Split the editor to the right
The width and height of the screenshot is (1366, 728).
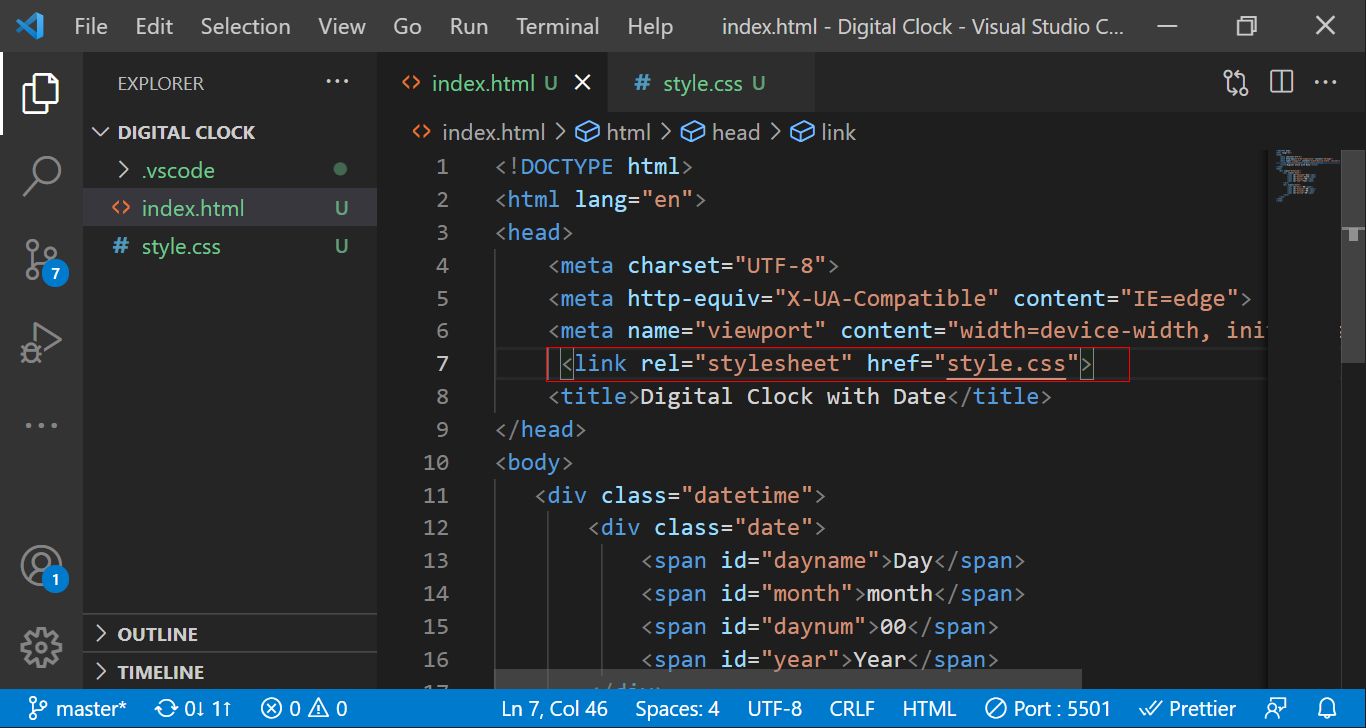pos(1282,82)
